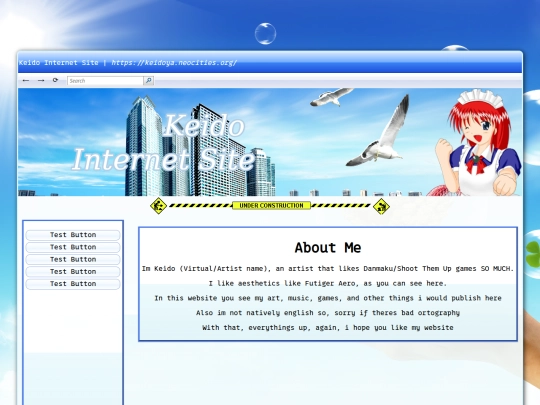Click the line starting 'Im Keido (Virtual/Artist name)'
The width and height of the screenshot is (540, 405).
[328, 269]
